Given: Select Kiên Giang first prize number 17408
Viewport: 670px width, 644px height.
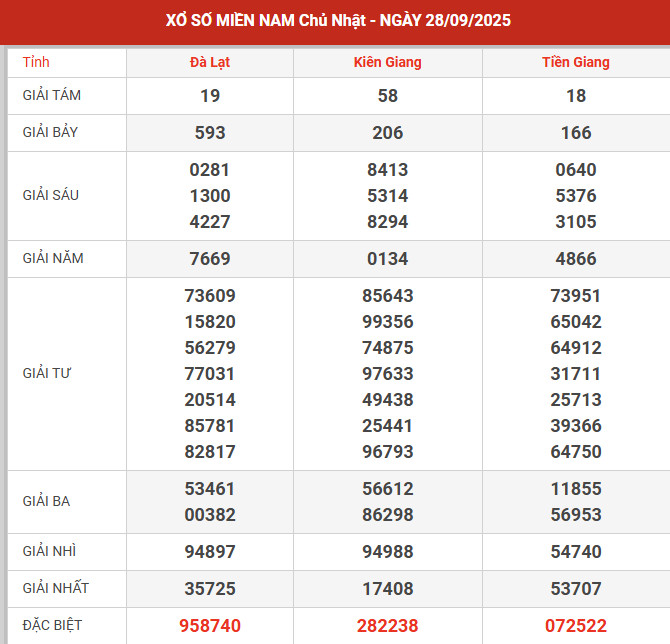Looking at the screenshot, I should click(387, 588).
